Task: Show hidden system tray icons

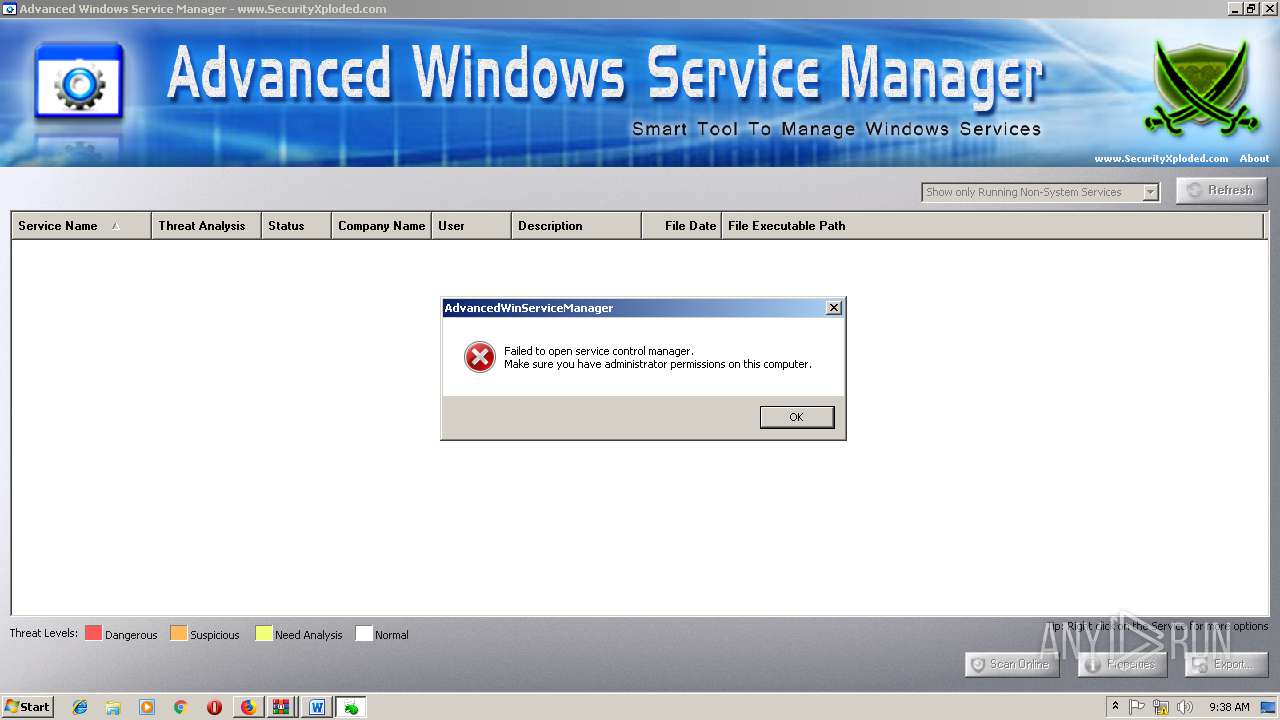Action: click(x=1115, y=706)
